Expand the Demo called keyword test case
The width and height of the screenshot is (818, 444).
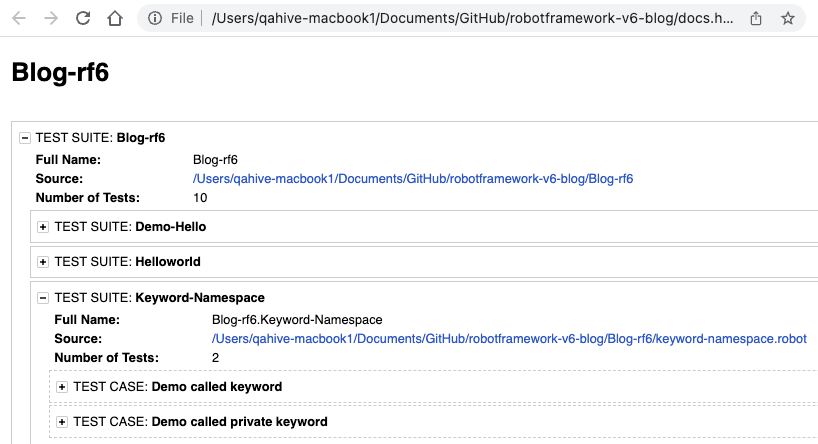pyautogui.click(x=62, y=387)
